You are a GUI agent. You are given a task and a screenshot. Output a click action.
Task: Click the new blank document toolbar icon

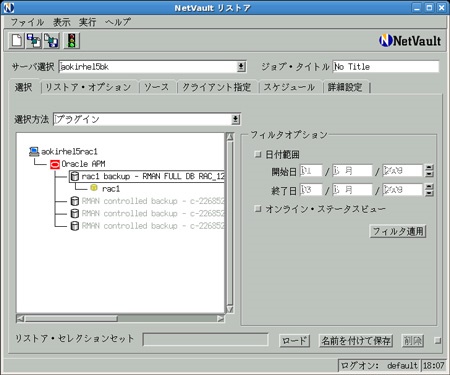click(x=17, y=41)
